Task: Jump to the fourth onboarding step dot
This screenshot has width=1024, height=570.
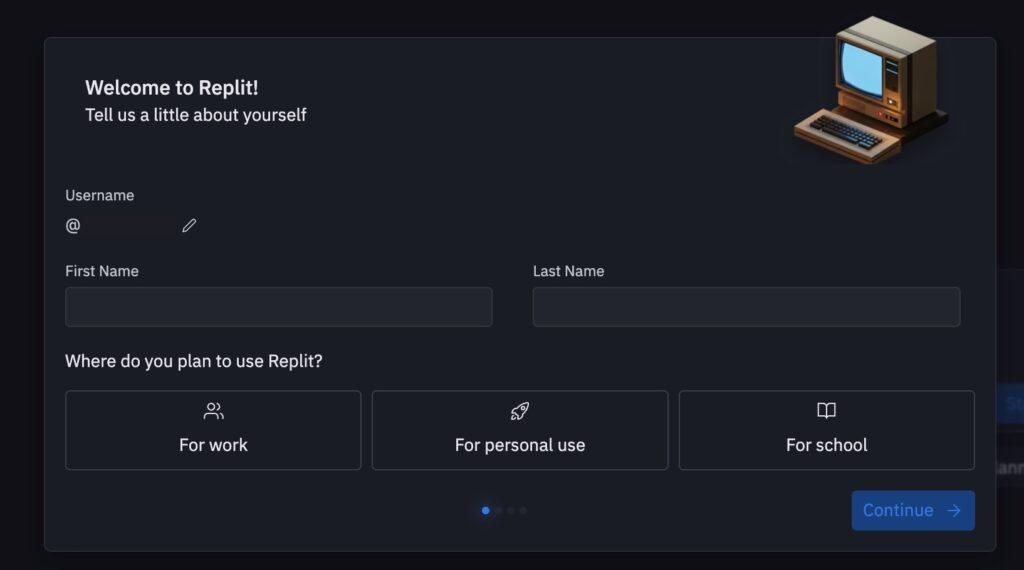Action: [523, 511]
